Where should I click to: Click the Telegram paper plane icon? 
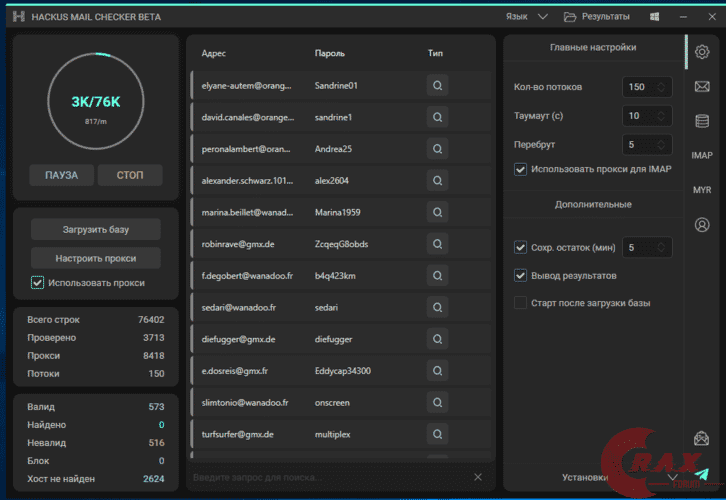pyautogui.click(x=702, y=474)
